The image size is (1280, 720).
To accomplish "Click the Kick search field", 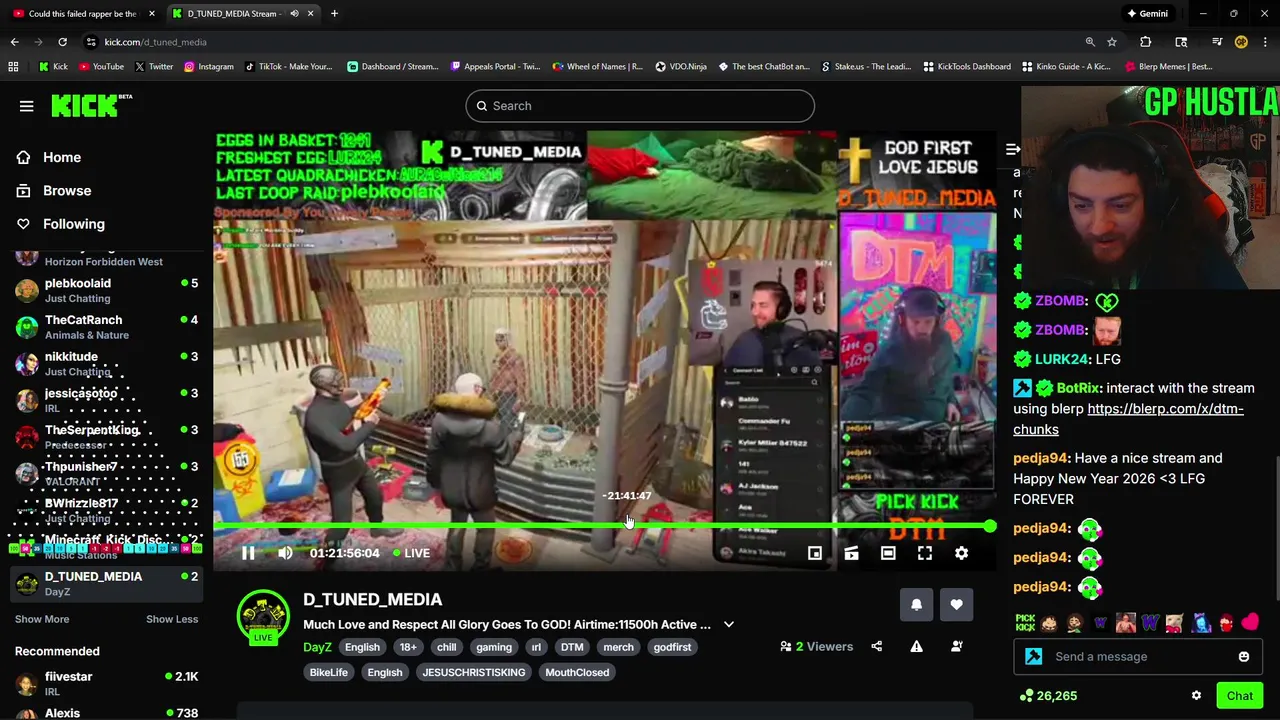I will click(x=640, y=106).
